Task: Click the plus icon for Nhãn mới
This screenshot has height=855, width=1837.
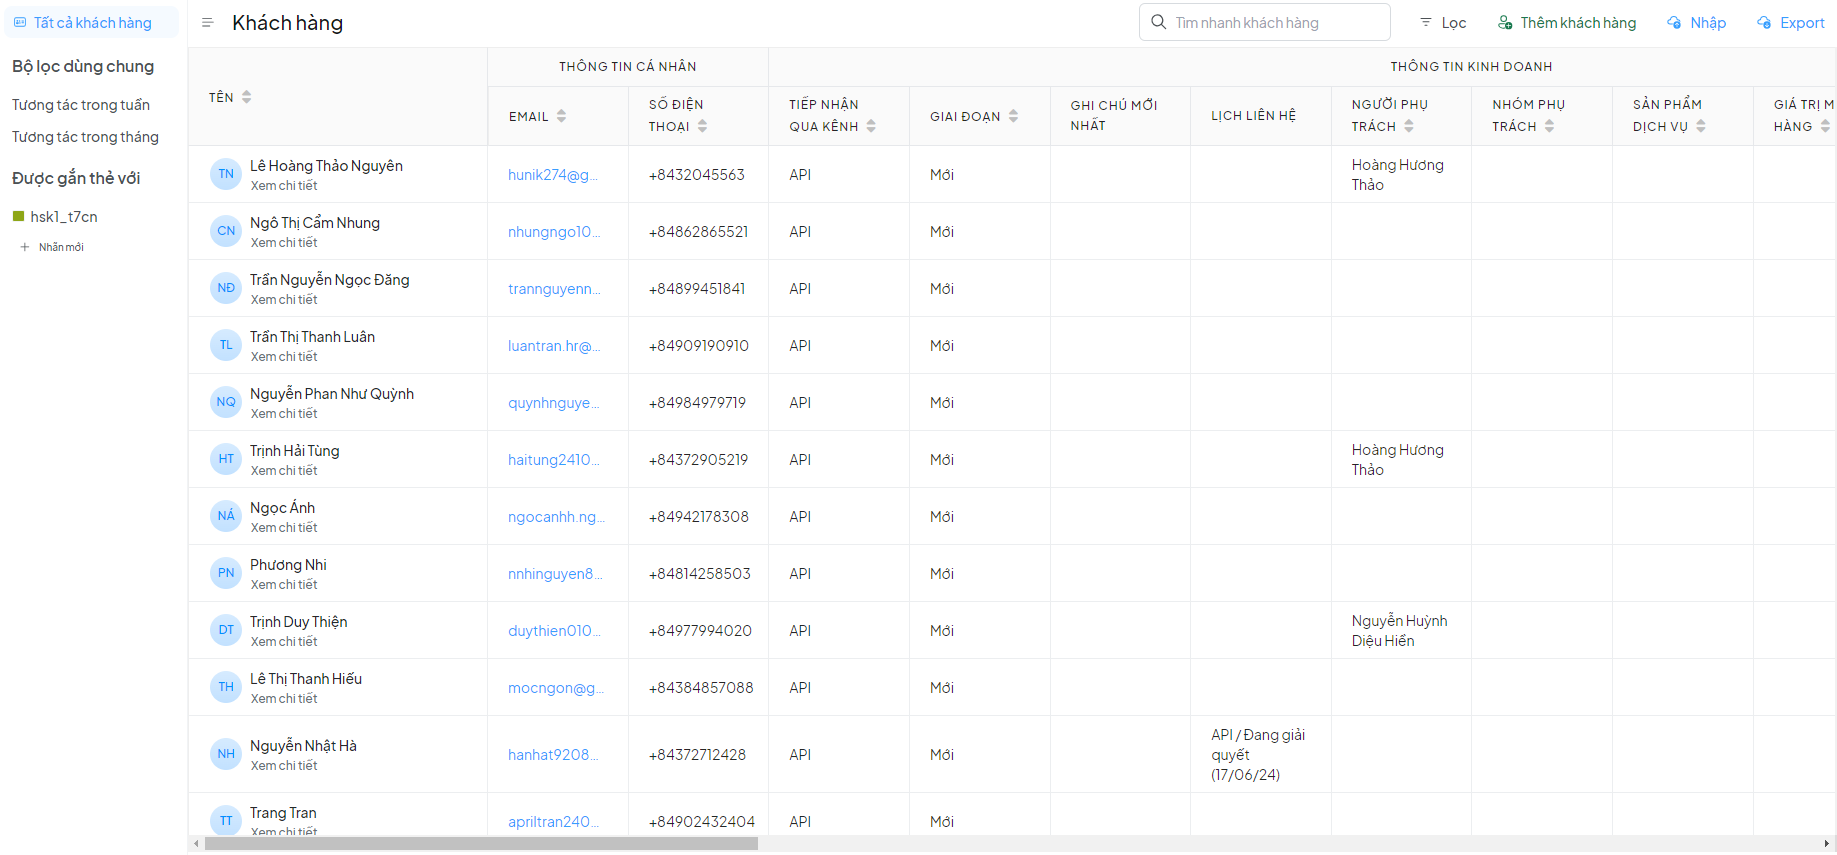Action: point(25,247)
